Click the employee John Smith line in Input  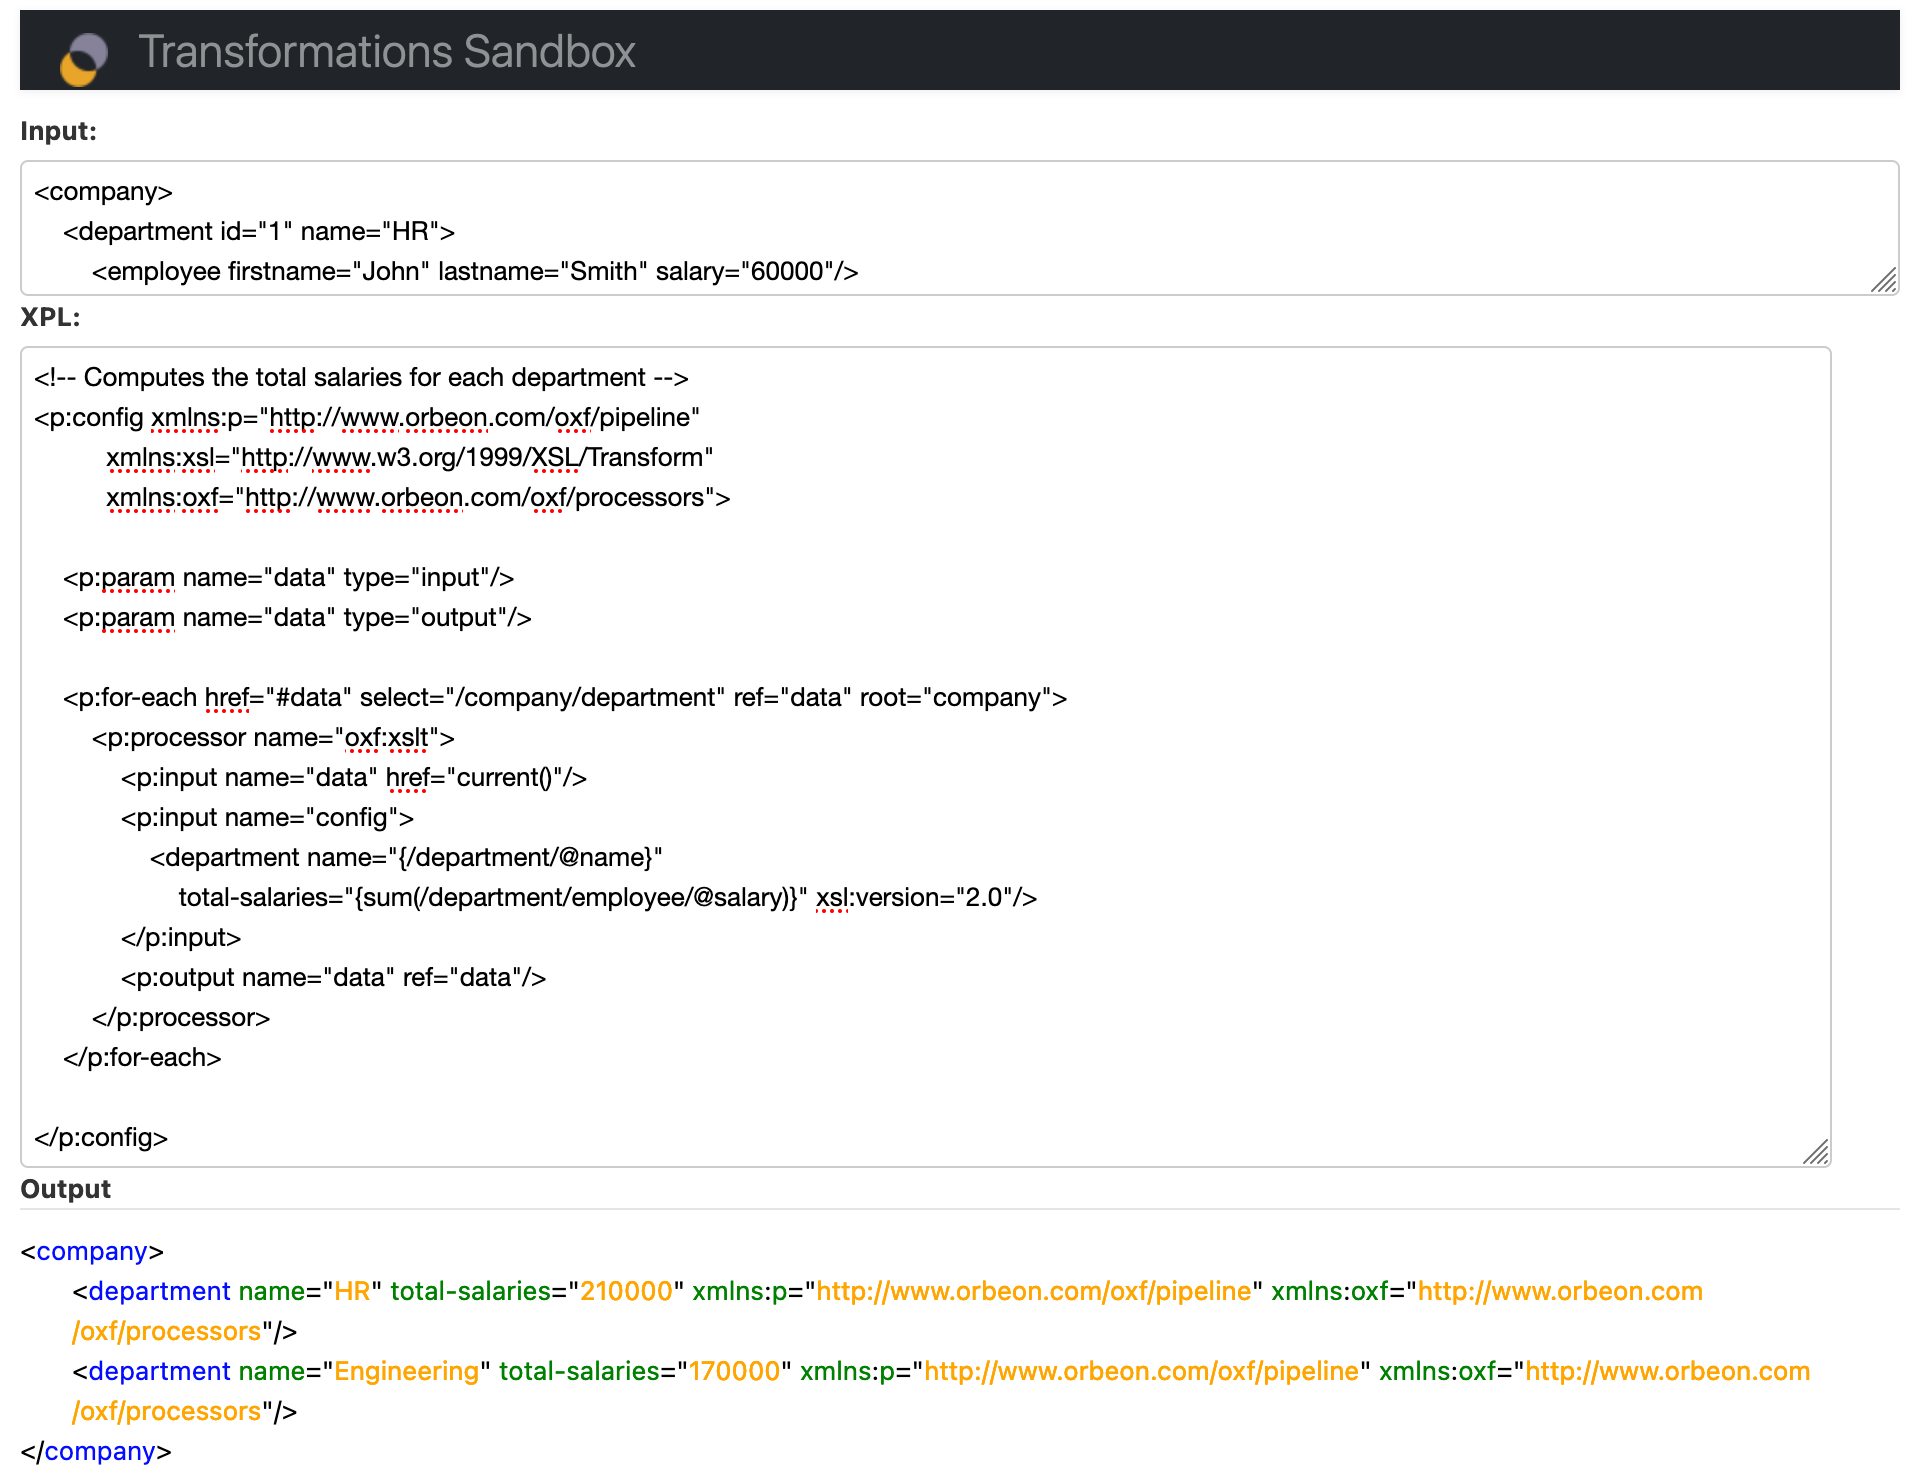(474, 272)
